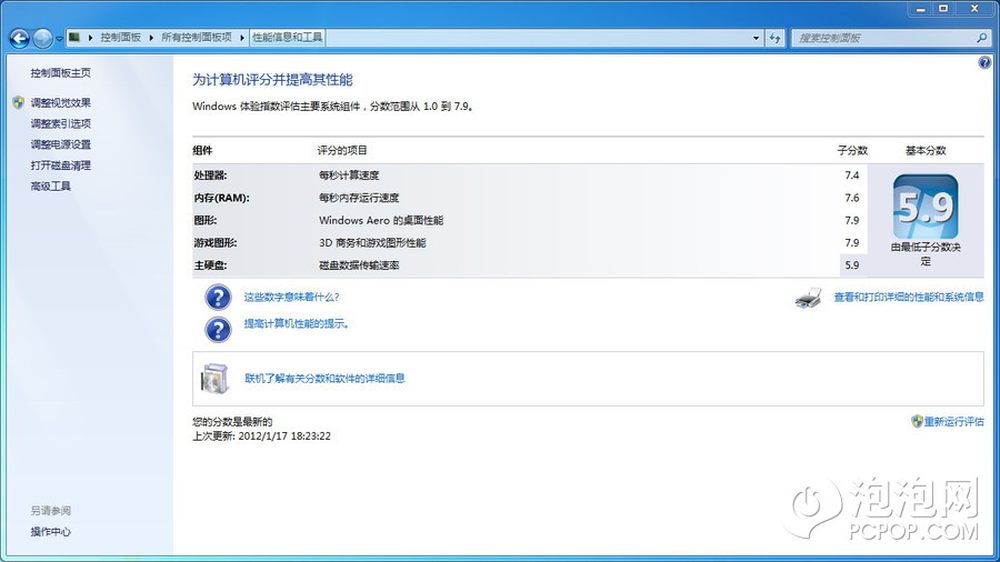Close the Control Panel window

pyautogui.click(x=974, y=9)
